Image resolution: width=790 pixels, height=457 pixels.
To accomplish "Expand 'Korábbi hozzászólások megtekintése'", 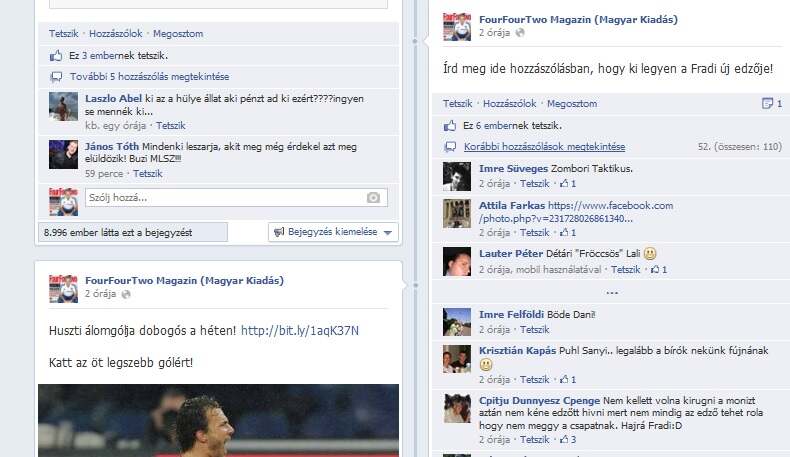I will click(544, 147).
